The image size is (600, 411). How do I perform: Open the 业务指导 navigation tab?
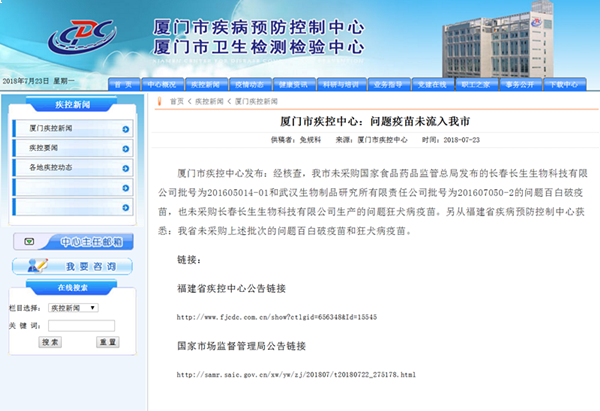click(389, 84)
